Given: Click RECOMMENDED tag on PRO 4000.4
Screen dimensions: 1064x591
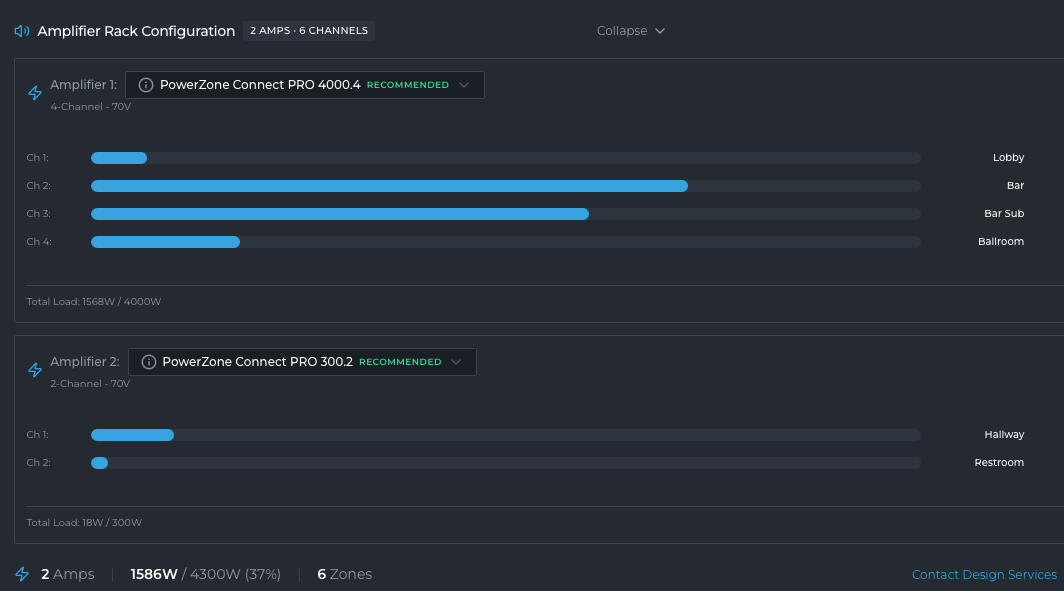Looking at the screenshot, I should click(408, 85).
